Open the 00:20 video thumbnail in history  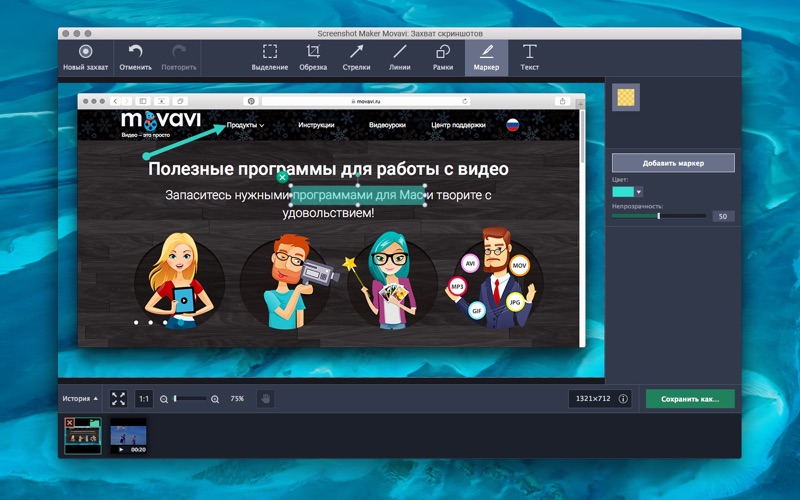pos(129,436)
